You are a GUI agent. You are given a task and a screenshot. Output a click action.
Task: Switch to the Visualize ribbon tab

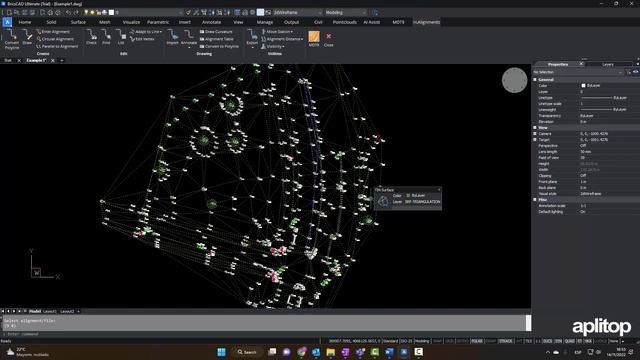click(x=131, y=22)
